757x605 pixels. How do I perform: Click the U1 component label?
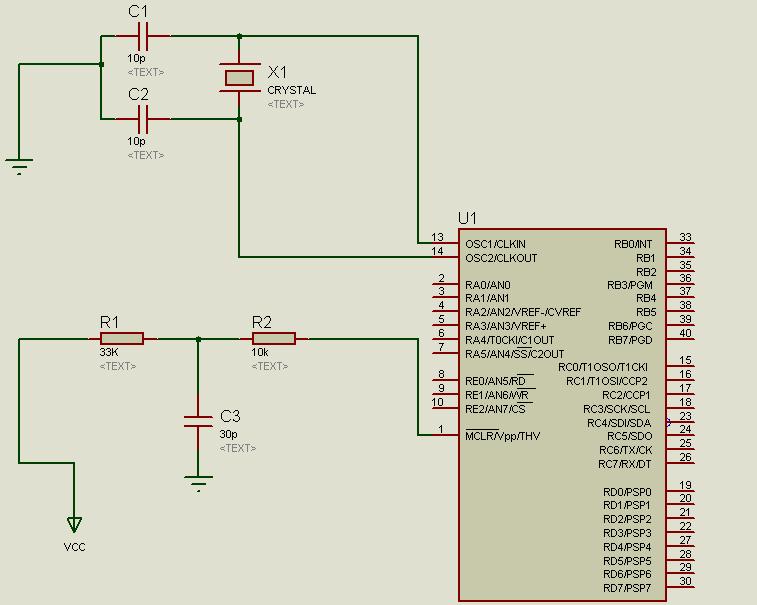pyautogui.click(x=467, y=219)
